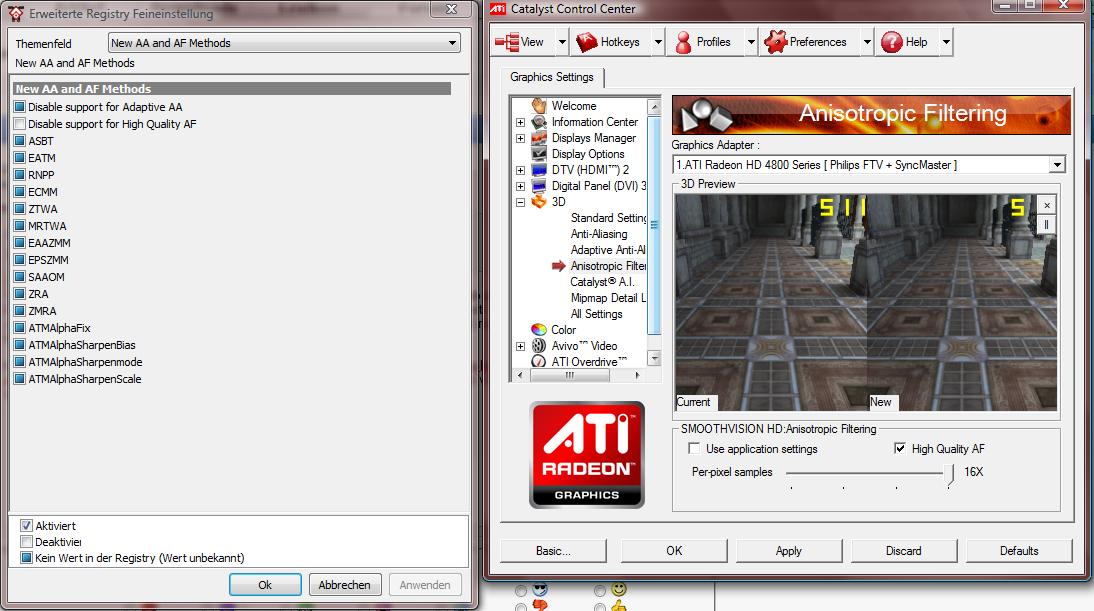
Task: Open the Themenfeld dropdown
Action: pos(285,43)
